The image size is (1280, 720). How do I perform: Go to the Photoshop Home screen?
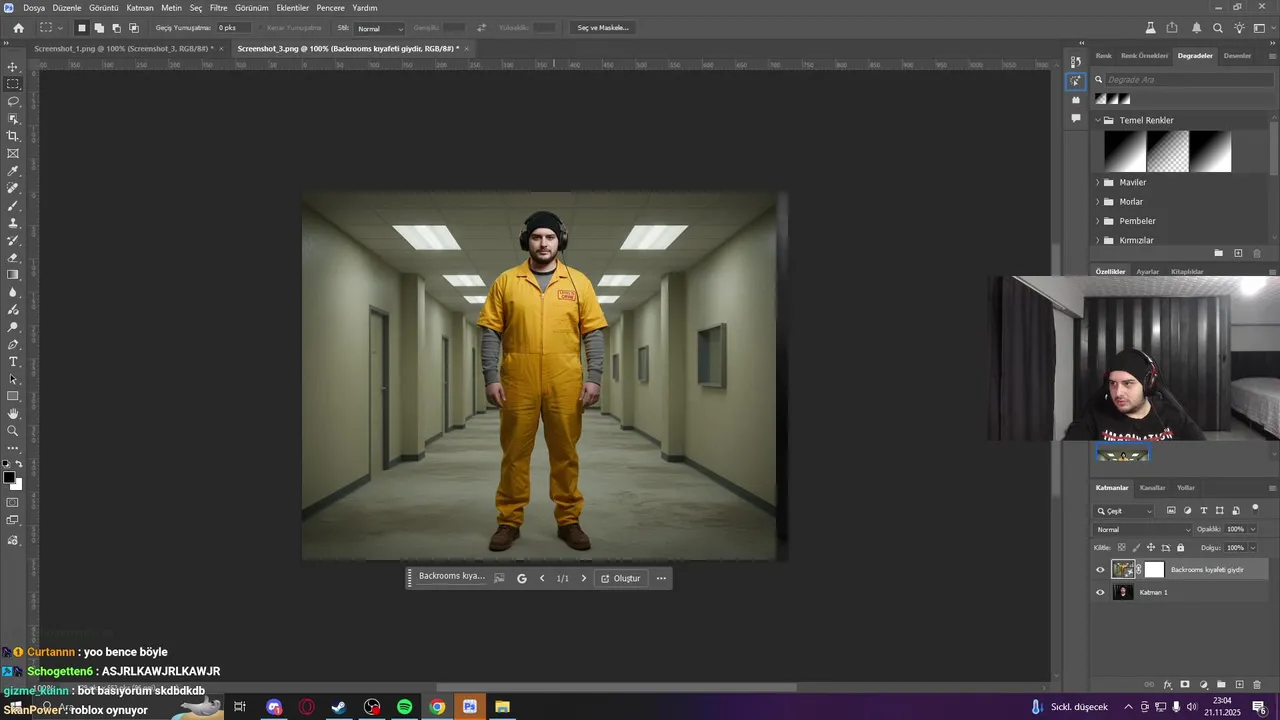18,28
